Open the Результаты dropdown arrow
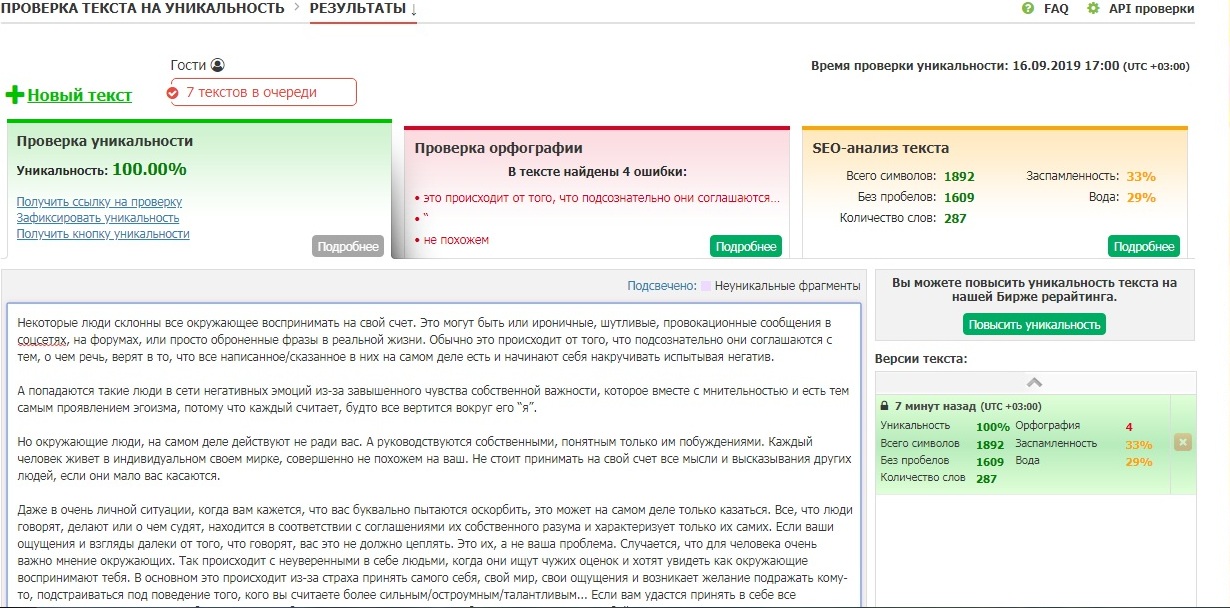 (414, 9)
